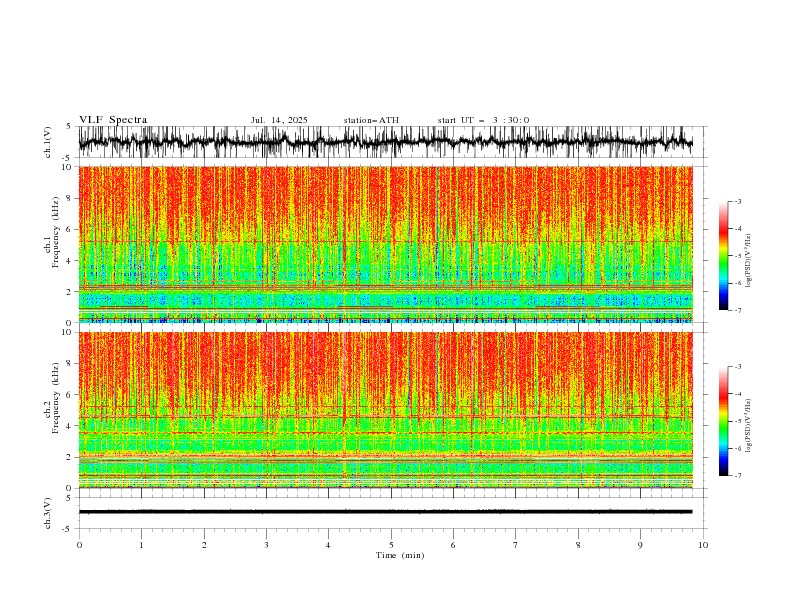Click the "7" tick on the time axis
This screenshot has width=792, height=612.
click(x=516, y=545)
